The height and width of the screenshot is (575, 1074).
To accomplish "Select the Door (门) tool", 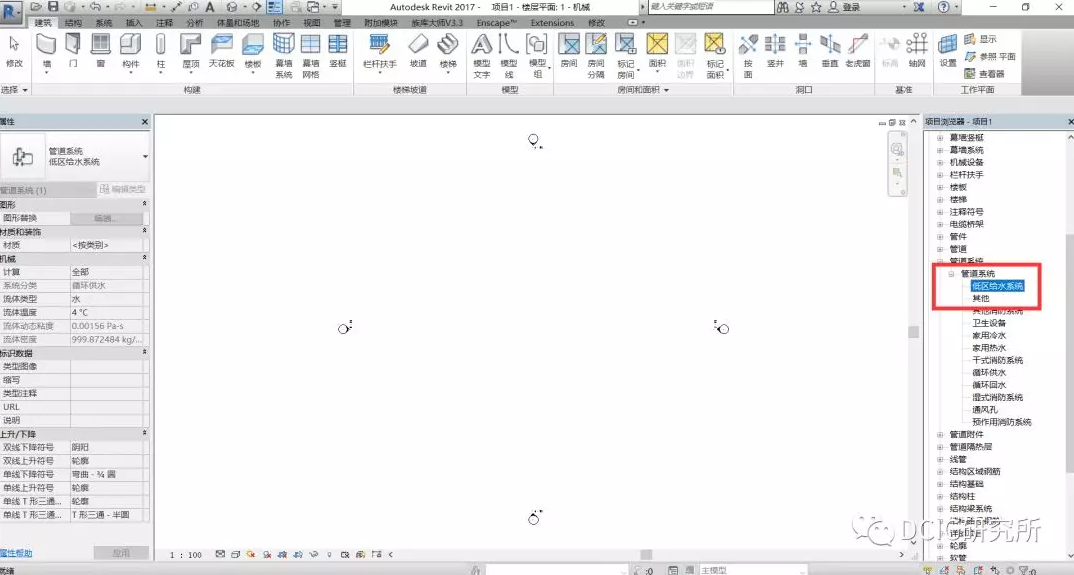I will pyautogui.click(x=73, y=51).
